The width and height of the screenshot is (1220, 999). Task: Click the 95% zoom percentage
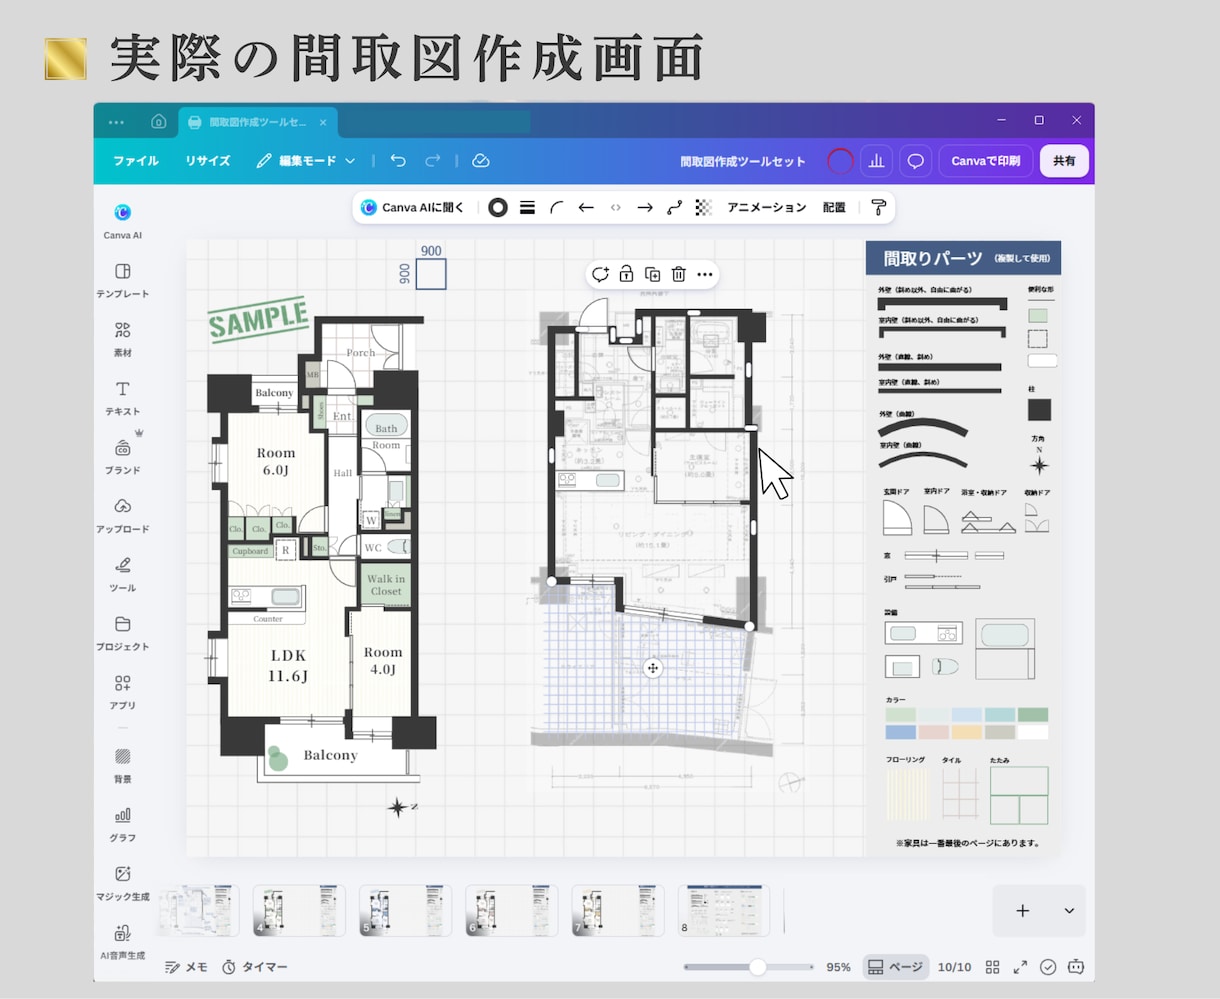pyautogui.click(x=838, y=967)
